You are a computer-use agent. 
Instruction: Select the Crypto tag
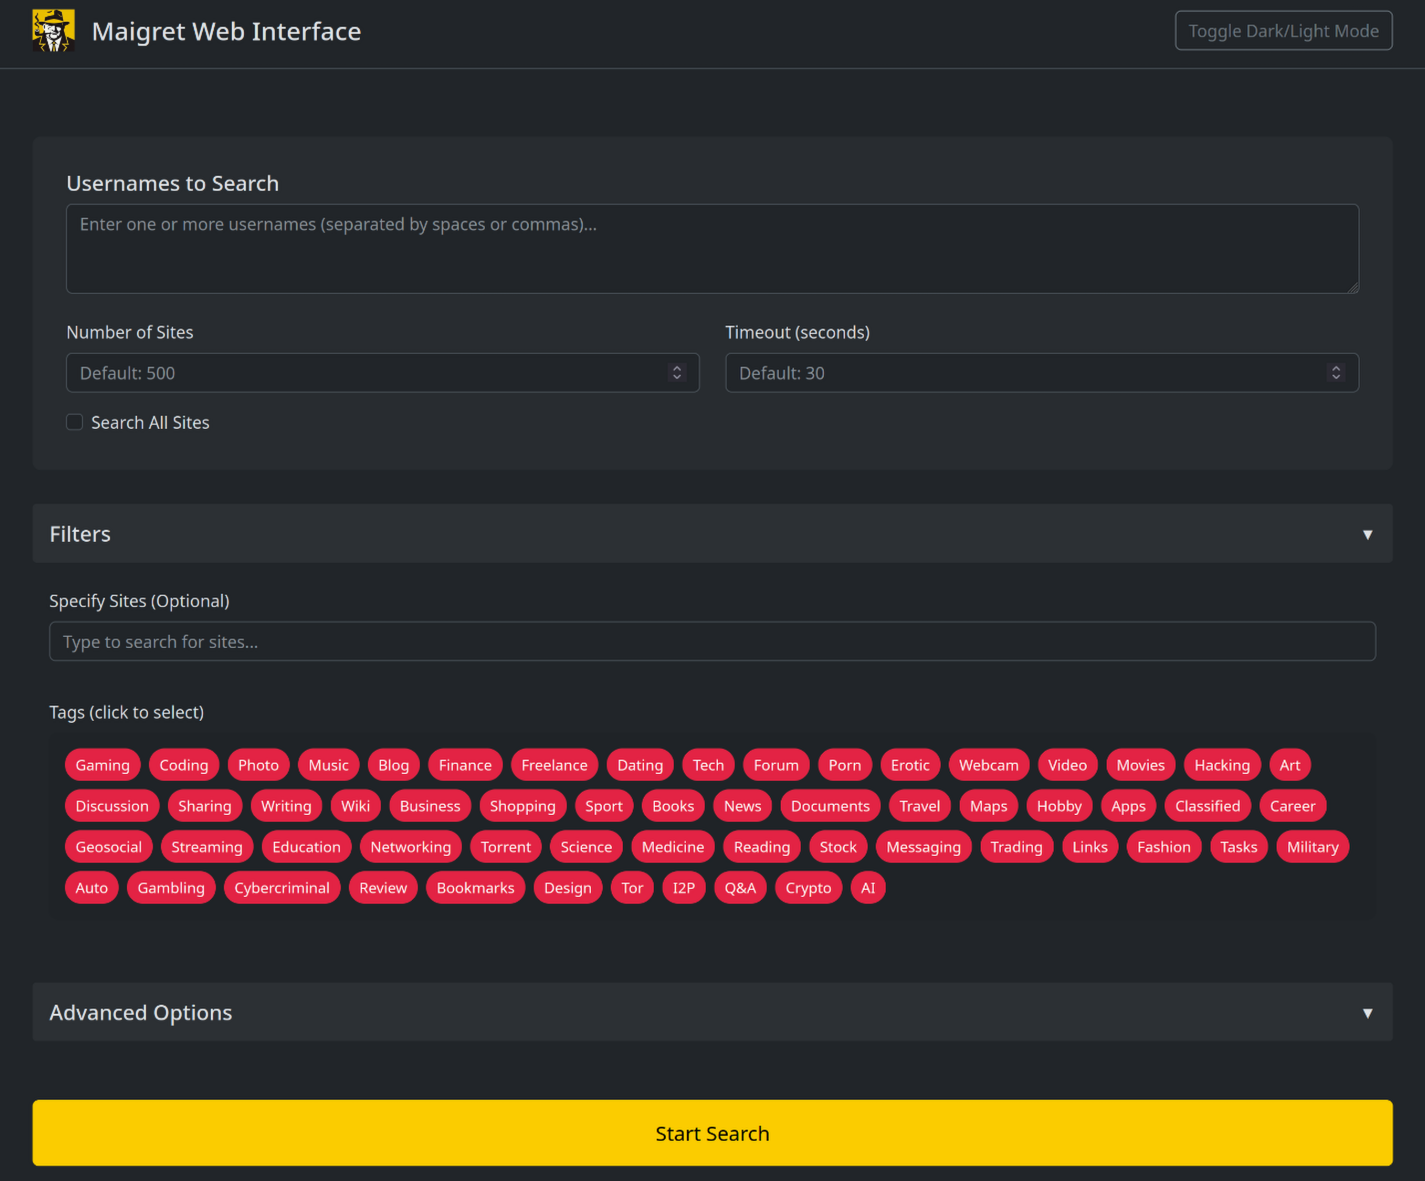(807, 887)
